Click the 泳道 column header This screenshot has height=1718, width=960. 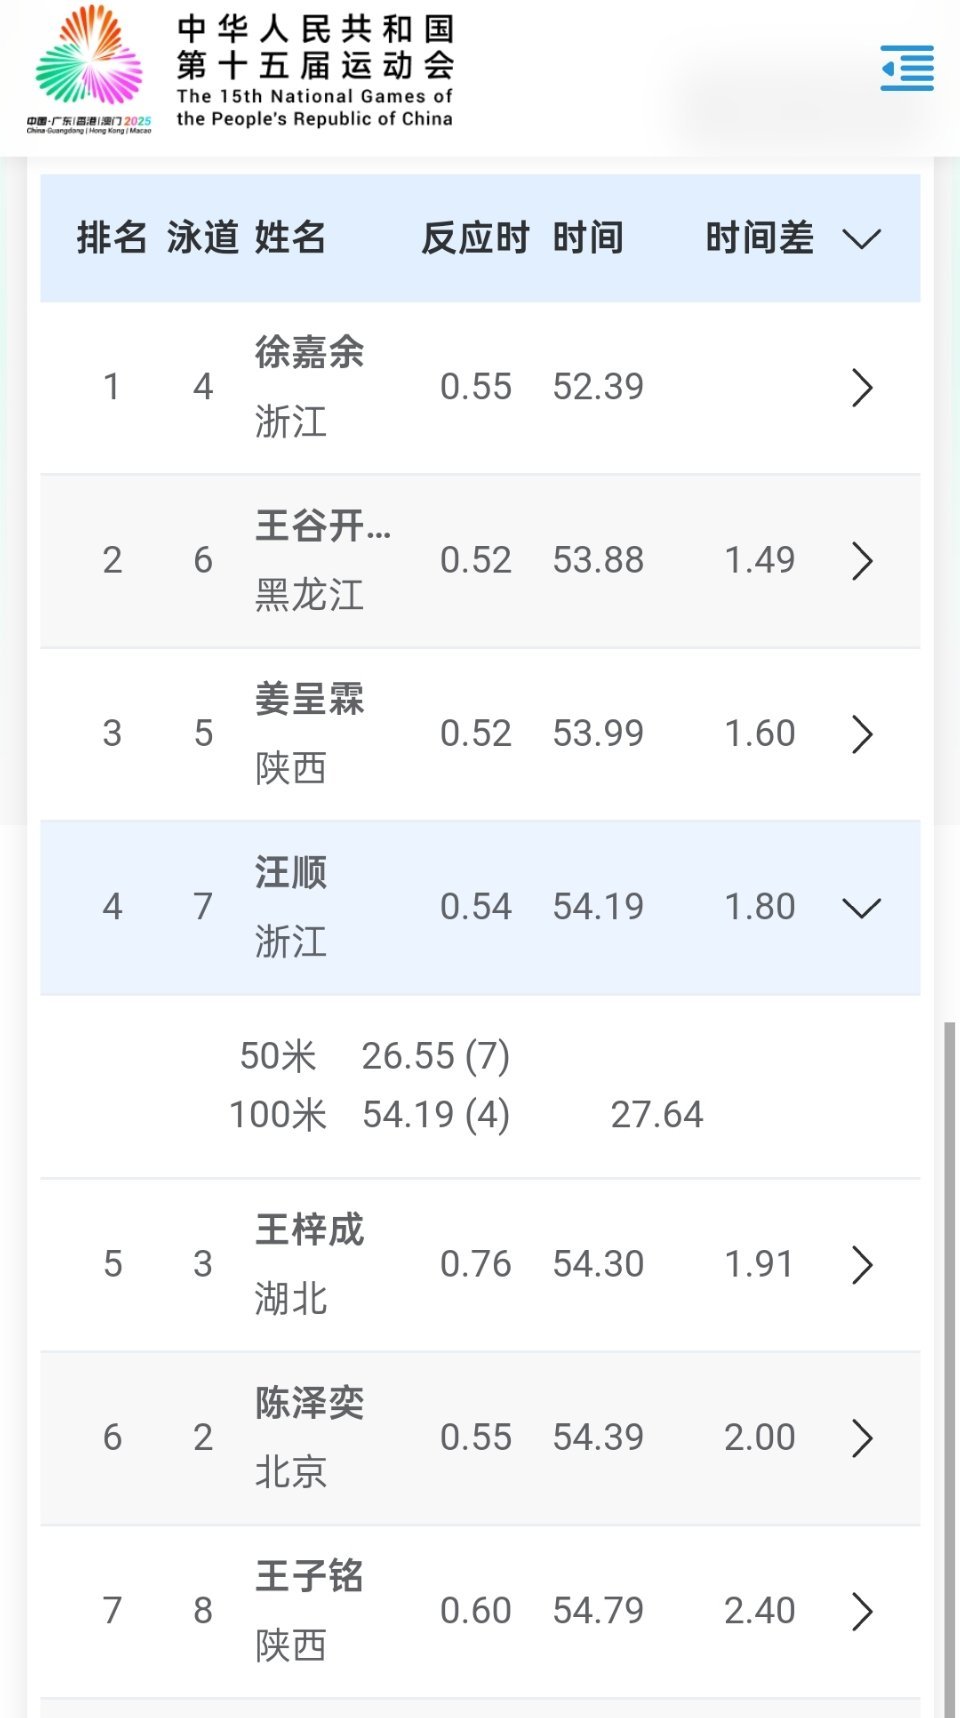203,238
